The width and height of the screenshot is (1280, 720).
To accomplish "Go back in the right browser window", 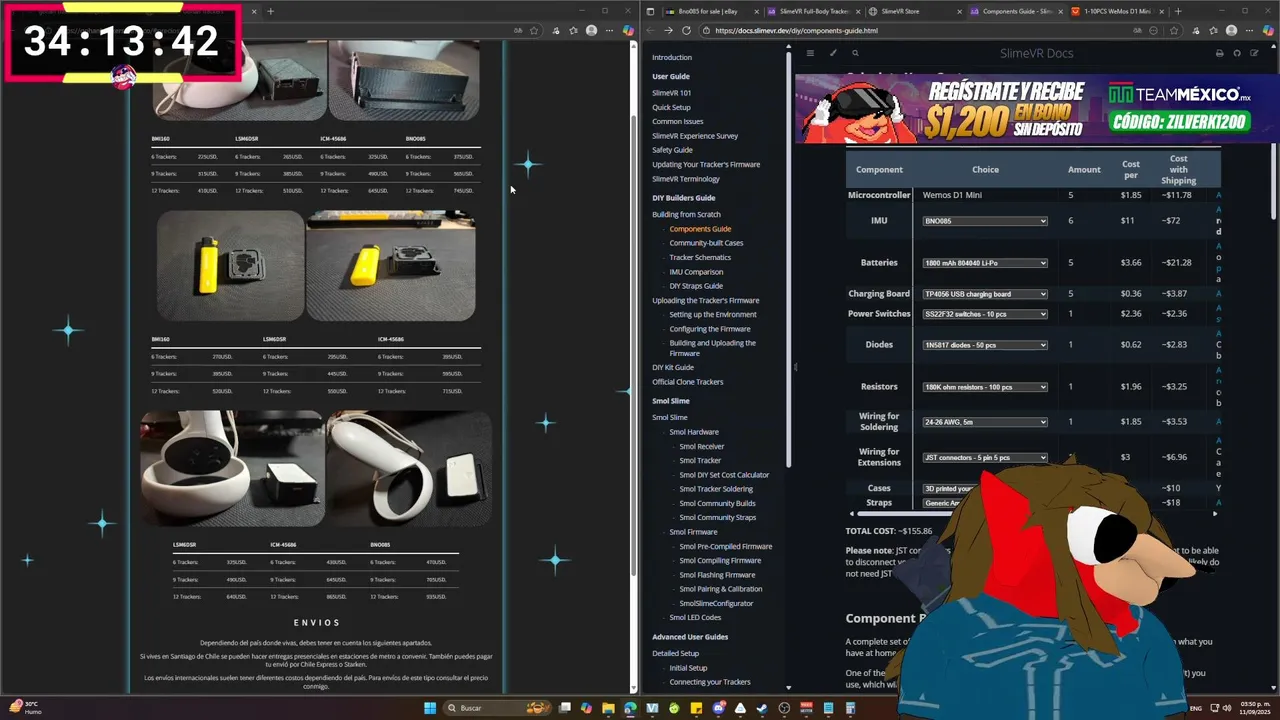I will click(x=652, y=30).
